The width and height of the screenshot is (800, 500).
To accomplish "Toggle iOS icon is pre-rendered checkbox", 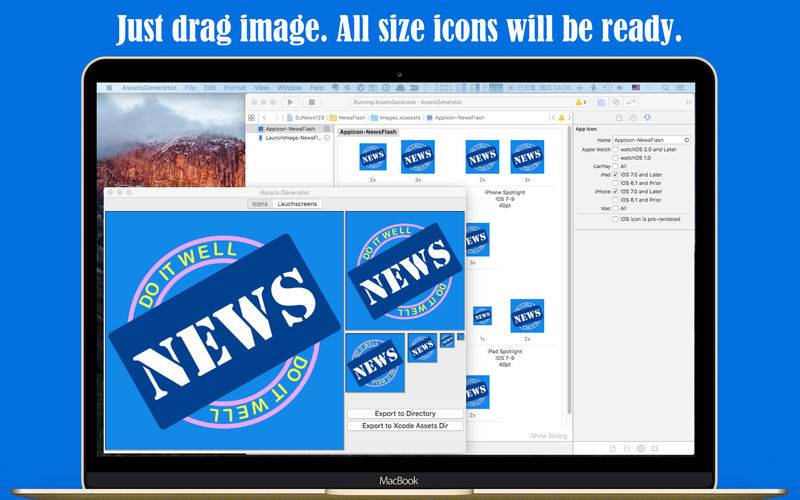I will point(615,219).
